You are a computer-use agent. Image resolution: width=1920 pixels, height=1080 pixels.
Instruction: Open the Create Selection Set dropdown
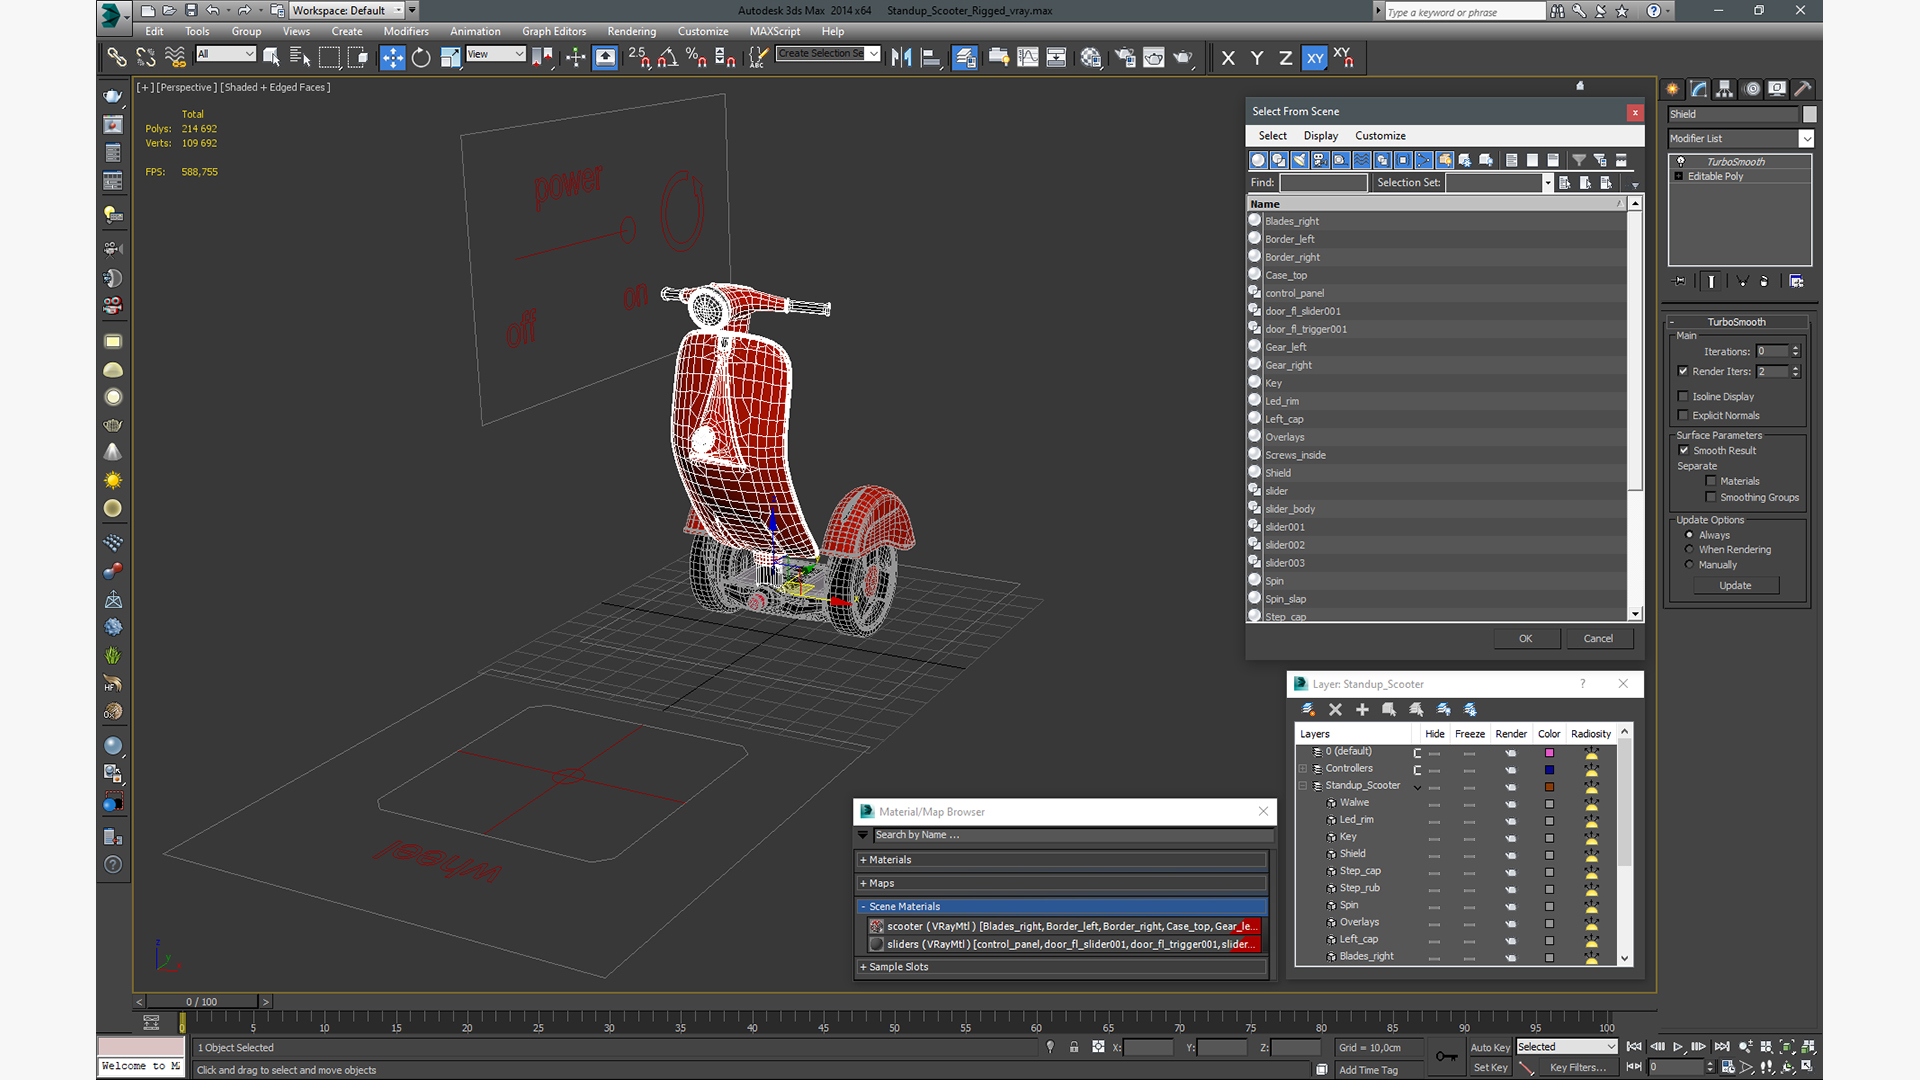829,54
